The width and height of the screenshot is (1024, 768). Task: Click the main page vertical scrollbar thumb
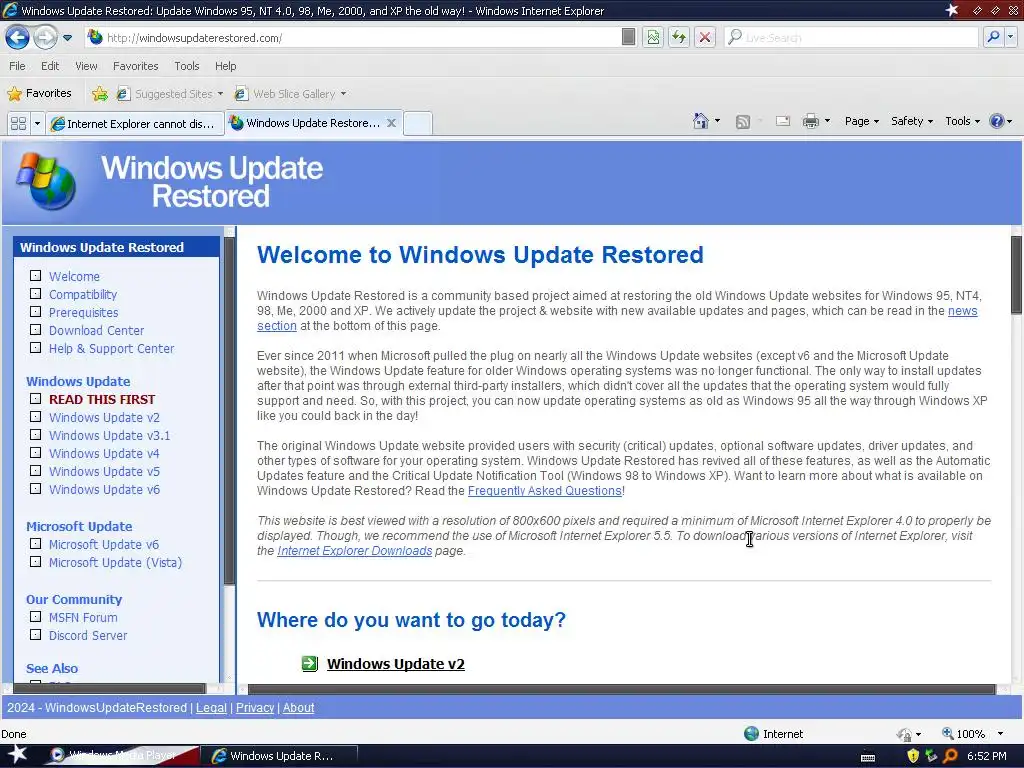[x=1016, y=275]
